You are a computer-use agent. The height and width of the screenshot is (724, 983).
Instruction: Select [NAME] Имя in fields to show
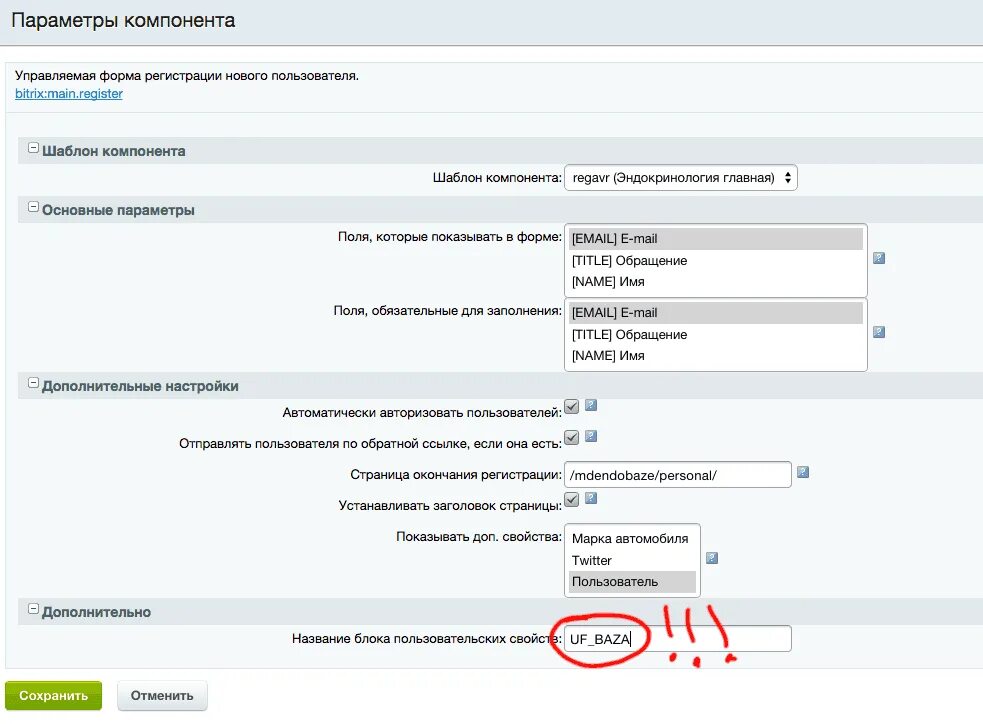tap(715, 282)
